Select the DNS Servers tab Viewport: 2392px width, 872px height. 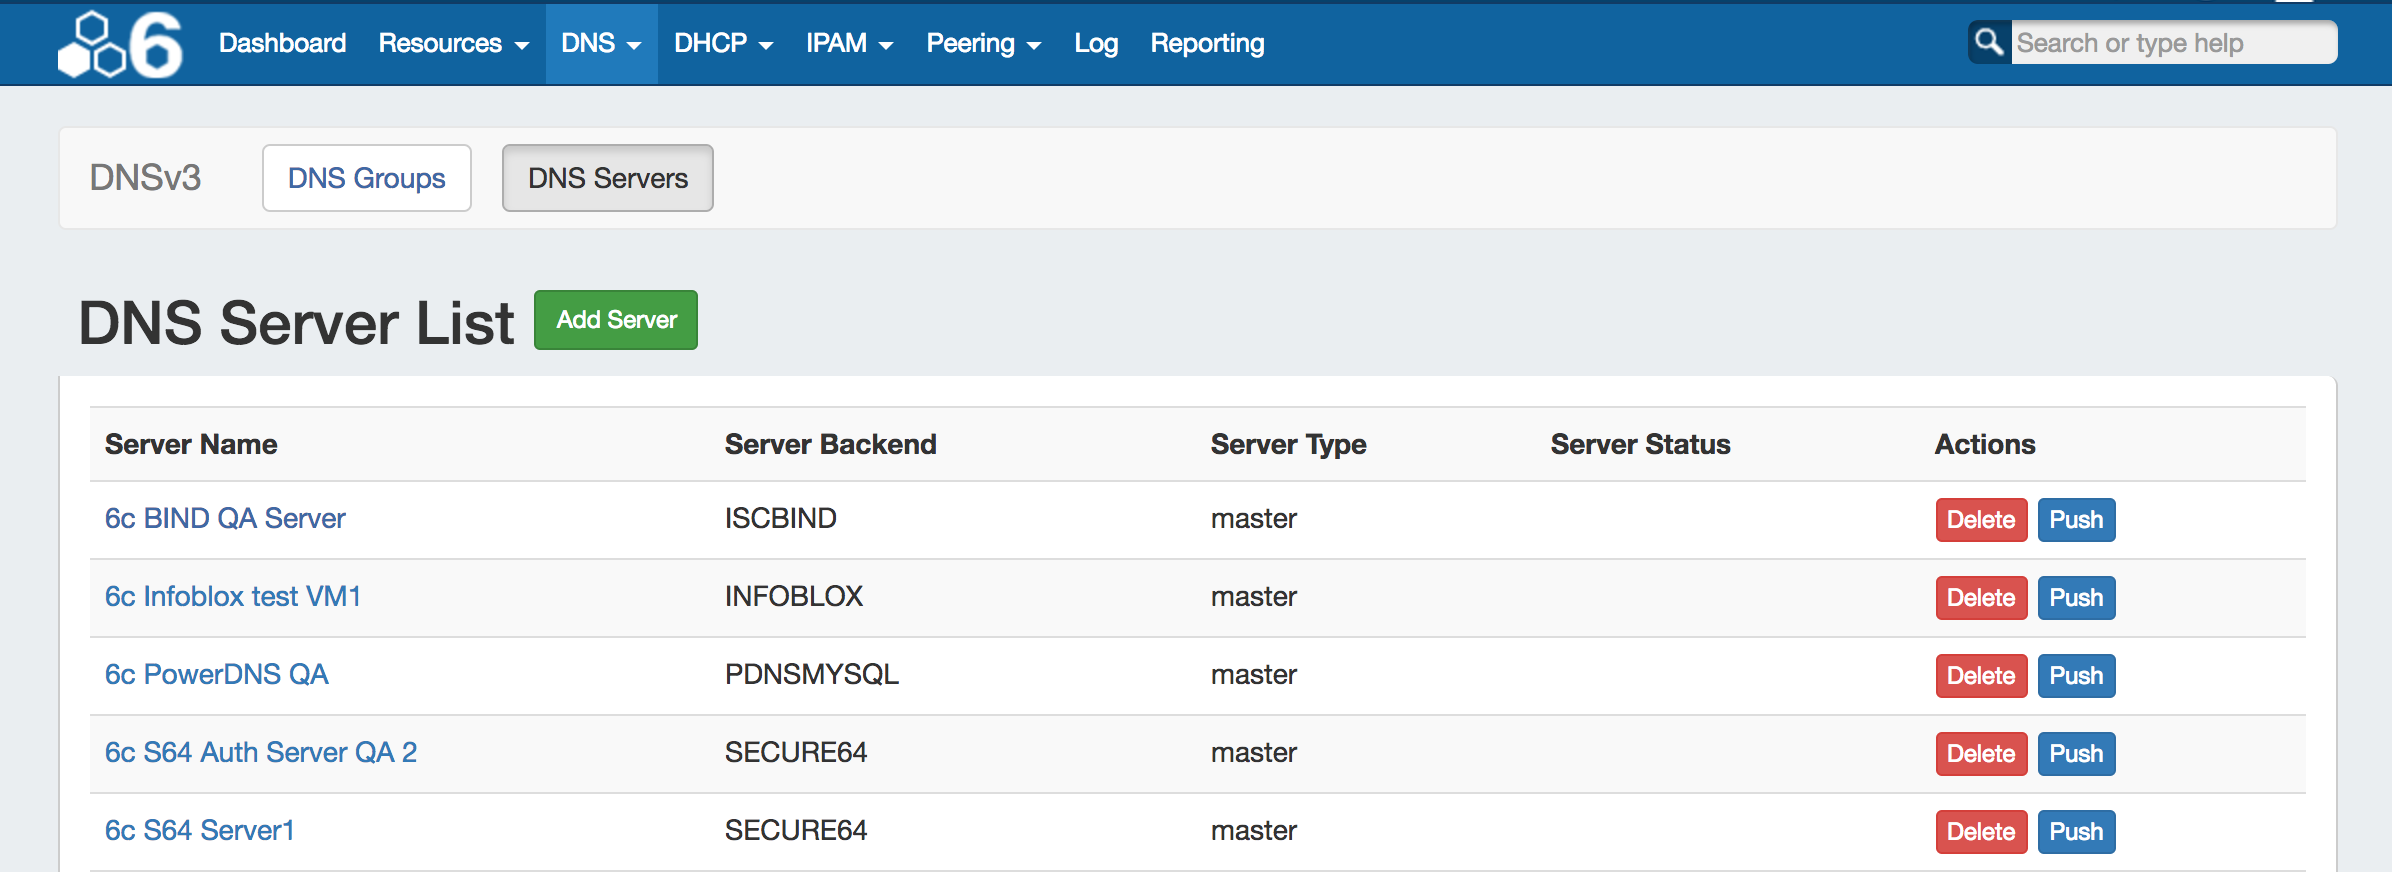[x=607, y=178]
